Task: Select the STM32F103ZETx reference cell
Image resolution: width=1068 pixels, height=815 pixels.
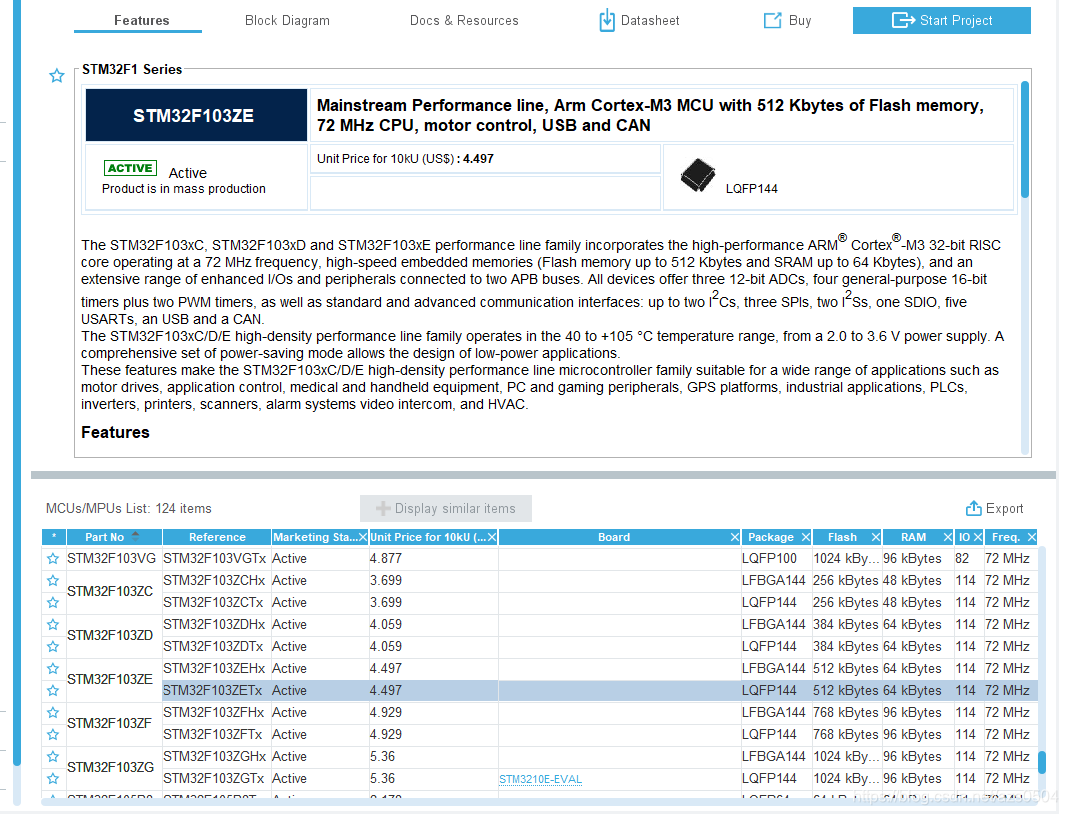Action: pyautogui.click(x=217, y=690)
